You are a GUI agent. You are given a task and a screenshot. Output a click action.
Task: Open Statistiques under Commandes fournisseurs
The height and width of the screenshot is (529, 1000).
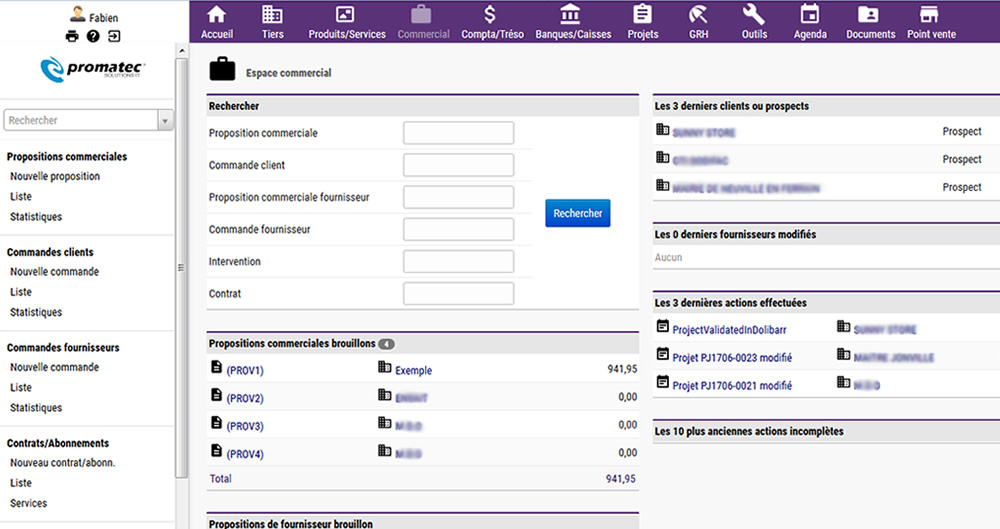coord(36,408)
